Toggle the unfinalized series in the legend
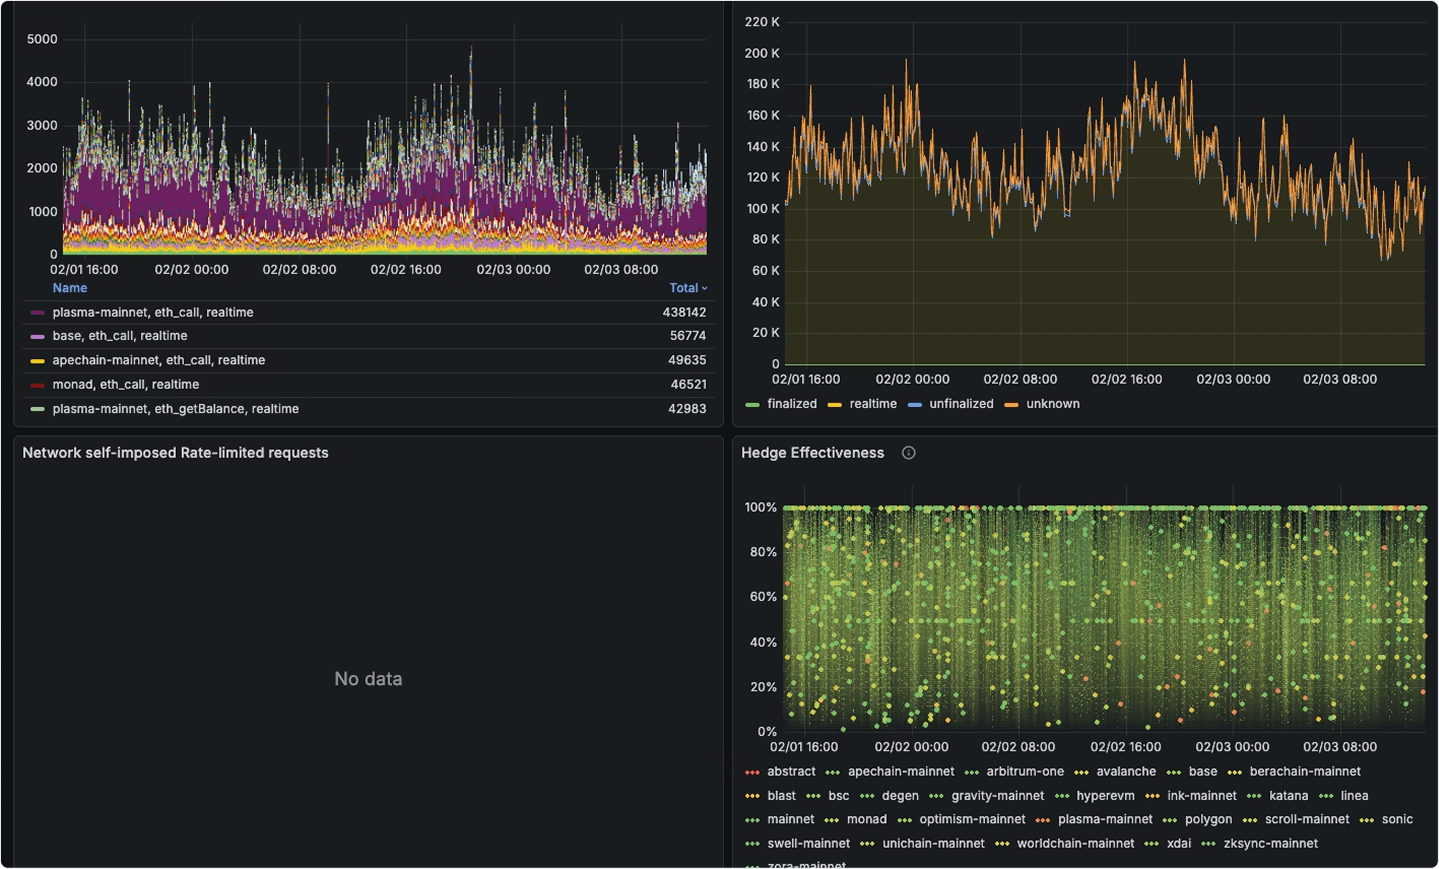 (962, 404)
